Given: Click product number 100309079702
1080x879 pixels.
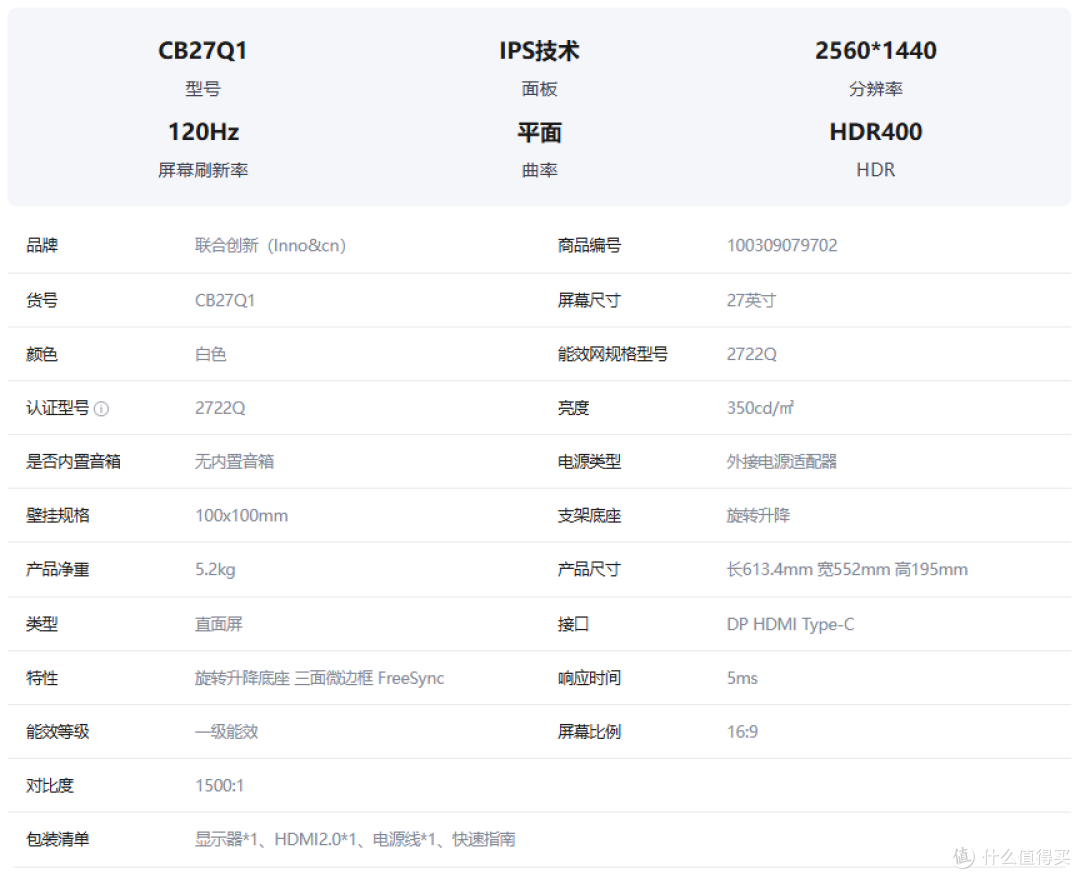Looking at the screenshot, I should 782,245.
